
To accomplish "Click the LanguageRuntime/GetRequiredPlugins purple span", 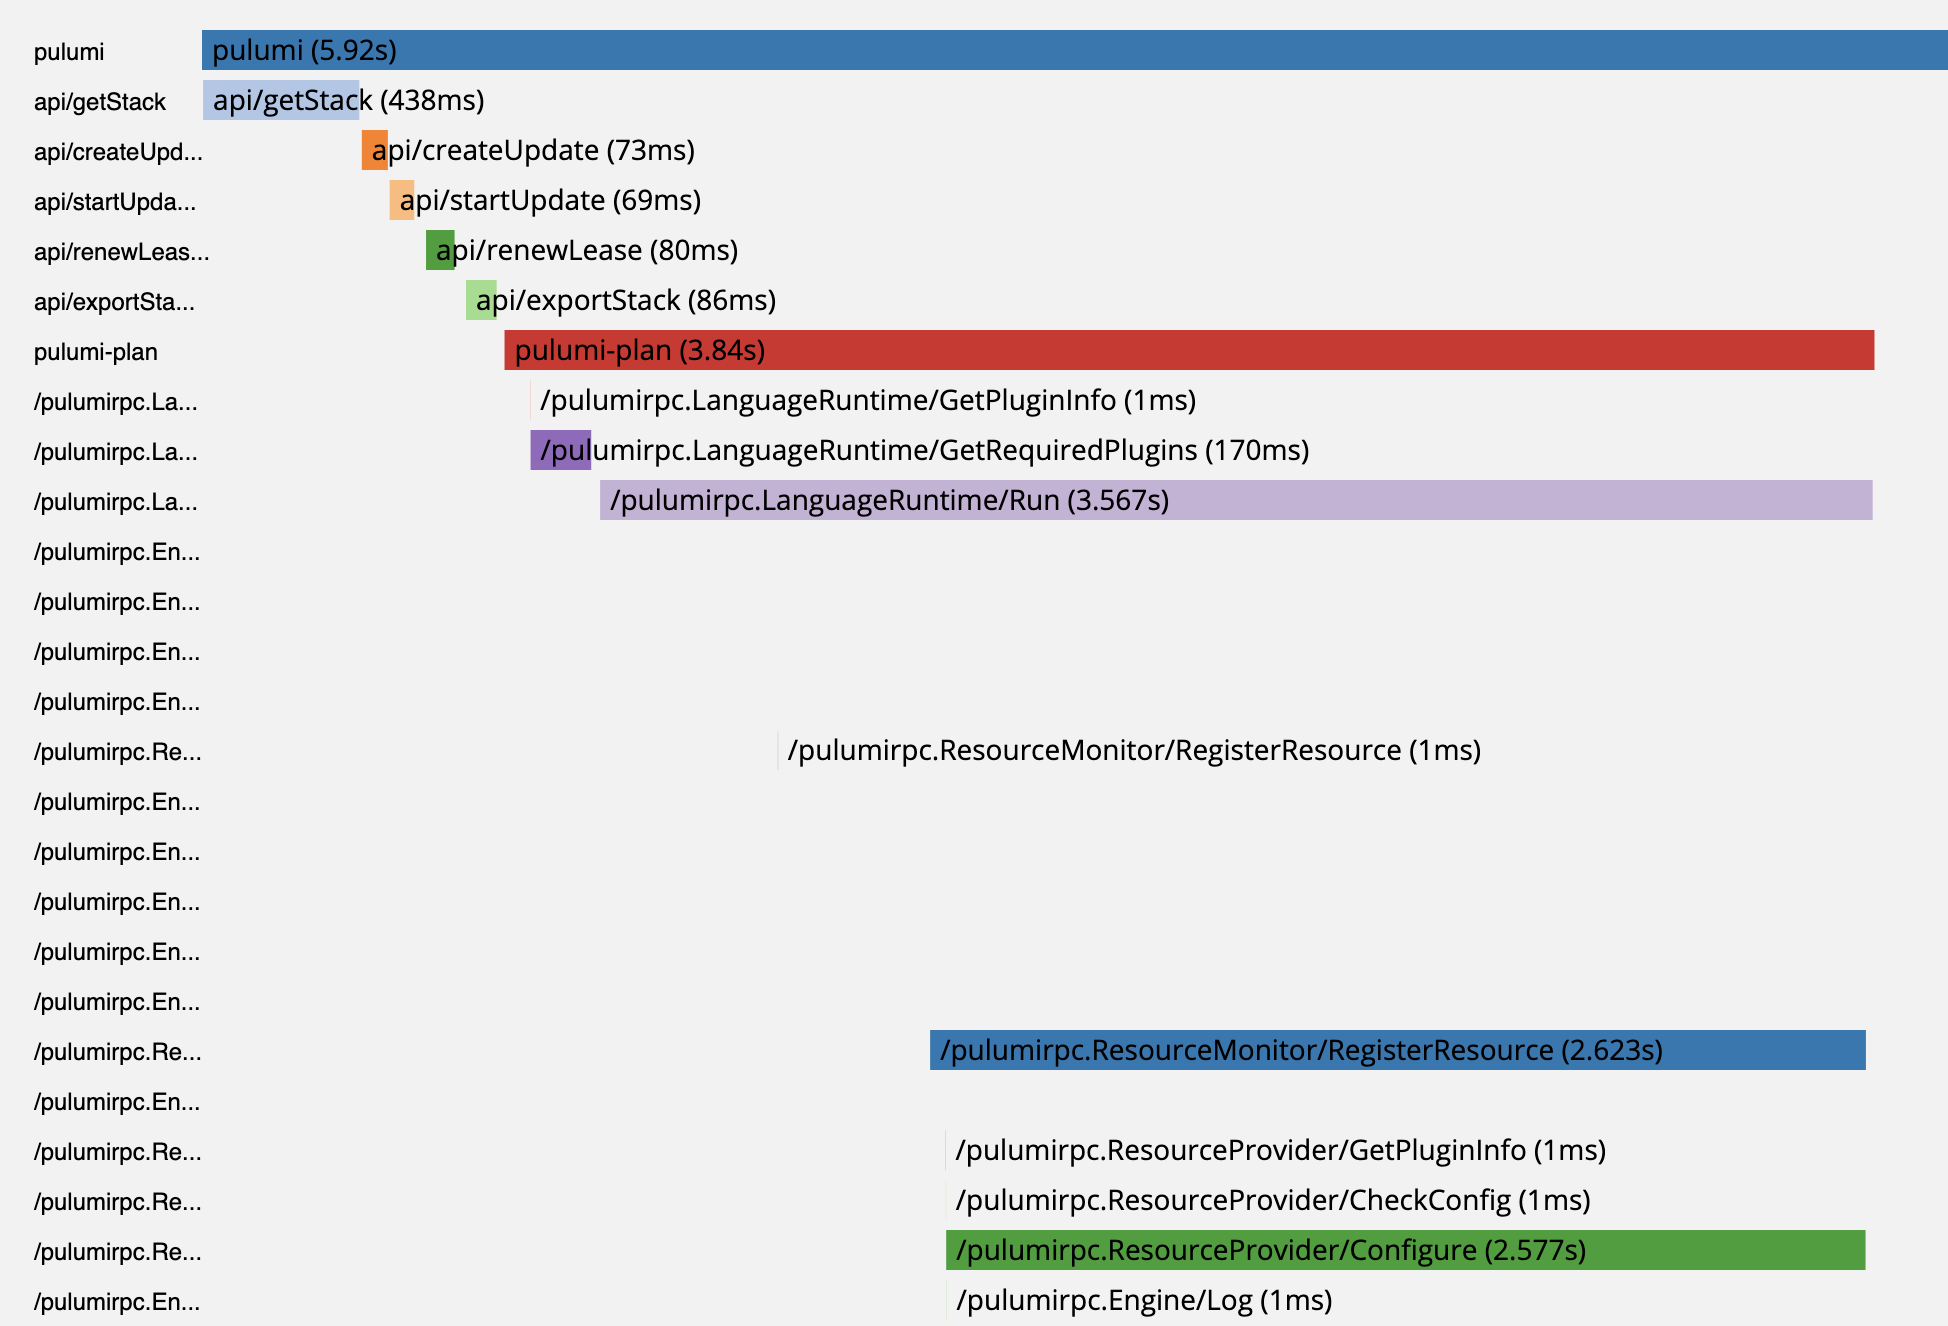I will (x=560, y=451).
